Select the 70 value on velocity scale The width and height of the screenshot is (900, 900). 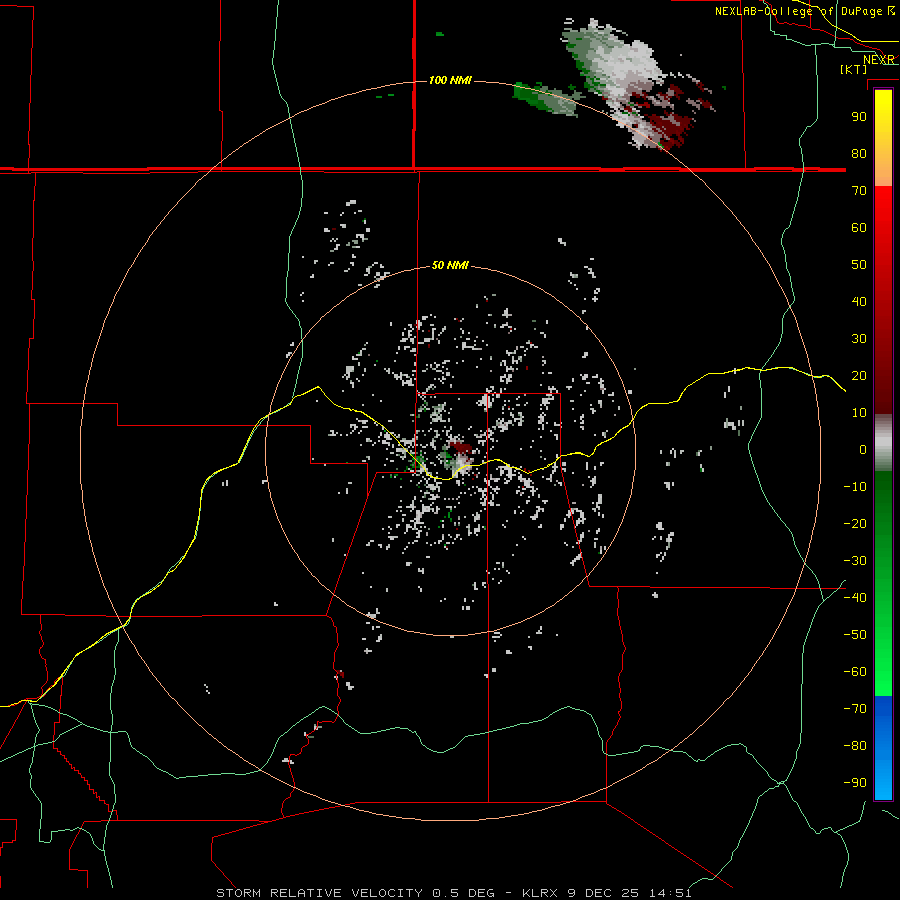pos(859,191)
